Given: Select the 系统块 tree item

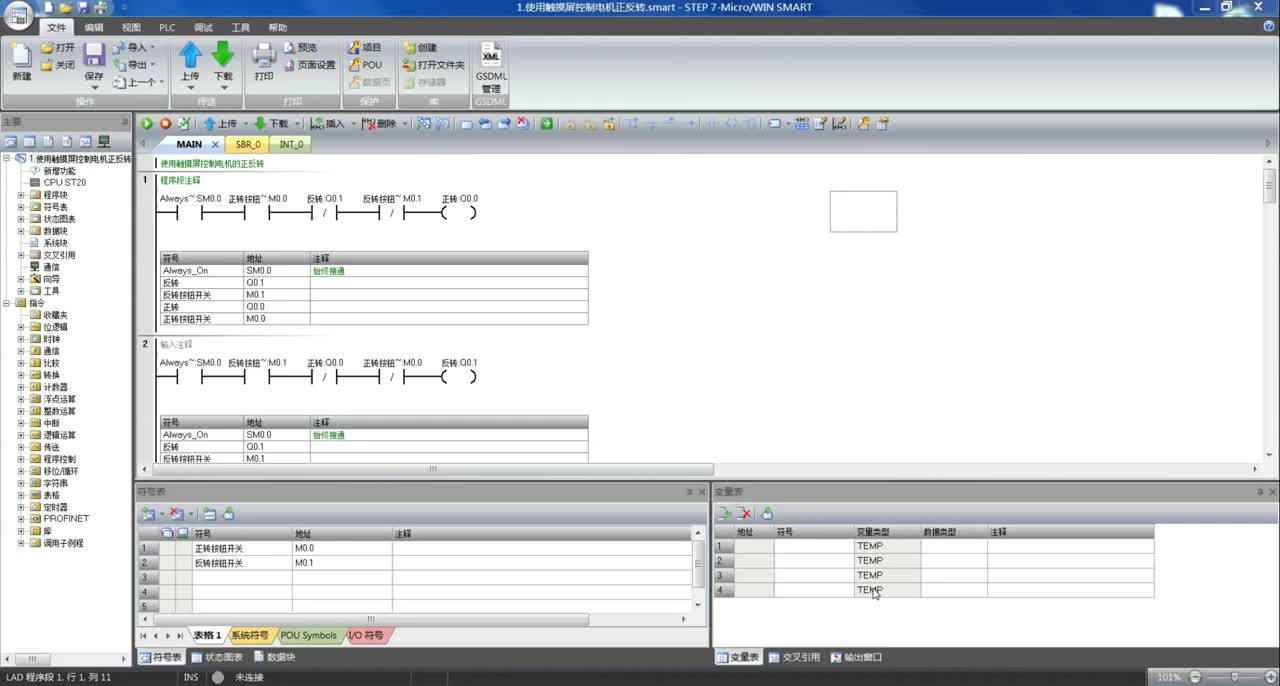Looking at the screenshot, I should click(x=55, y=243).
